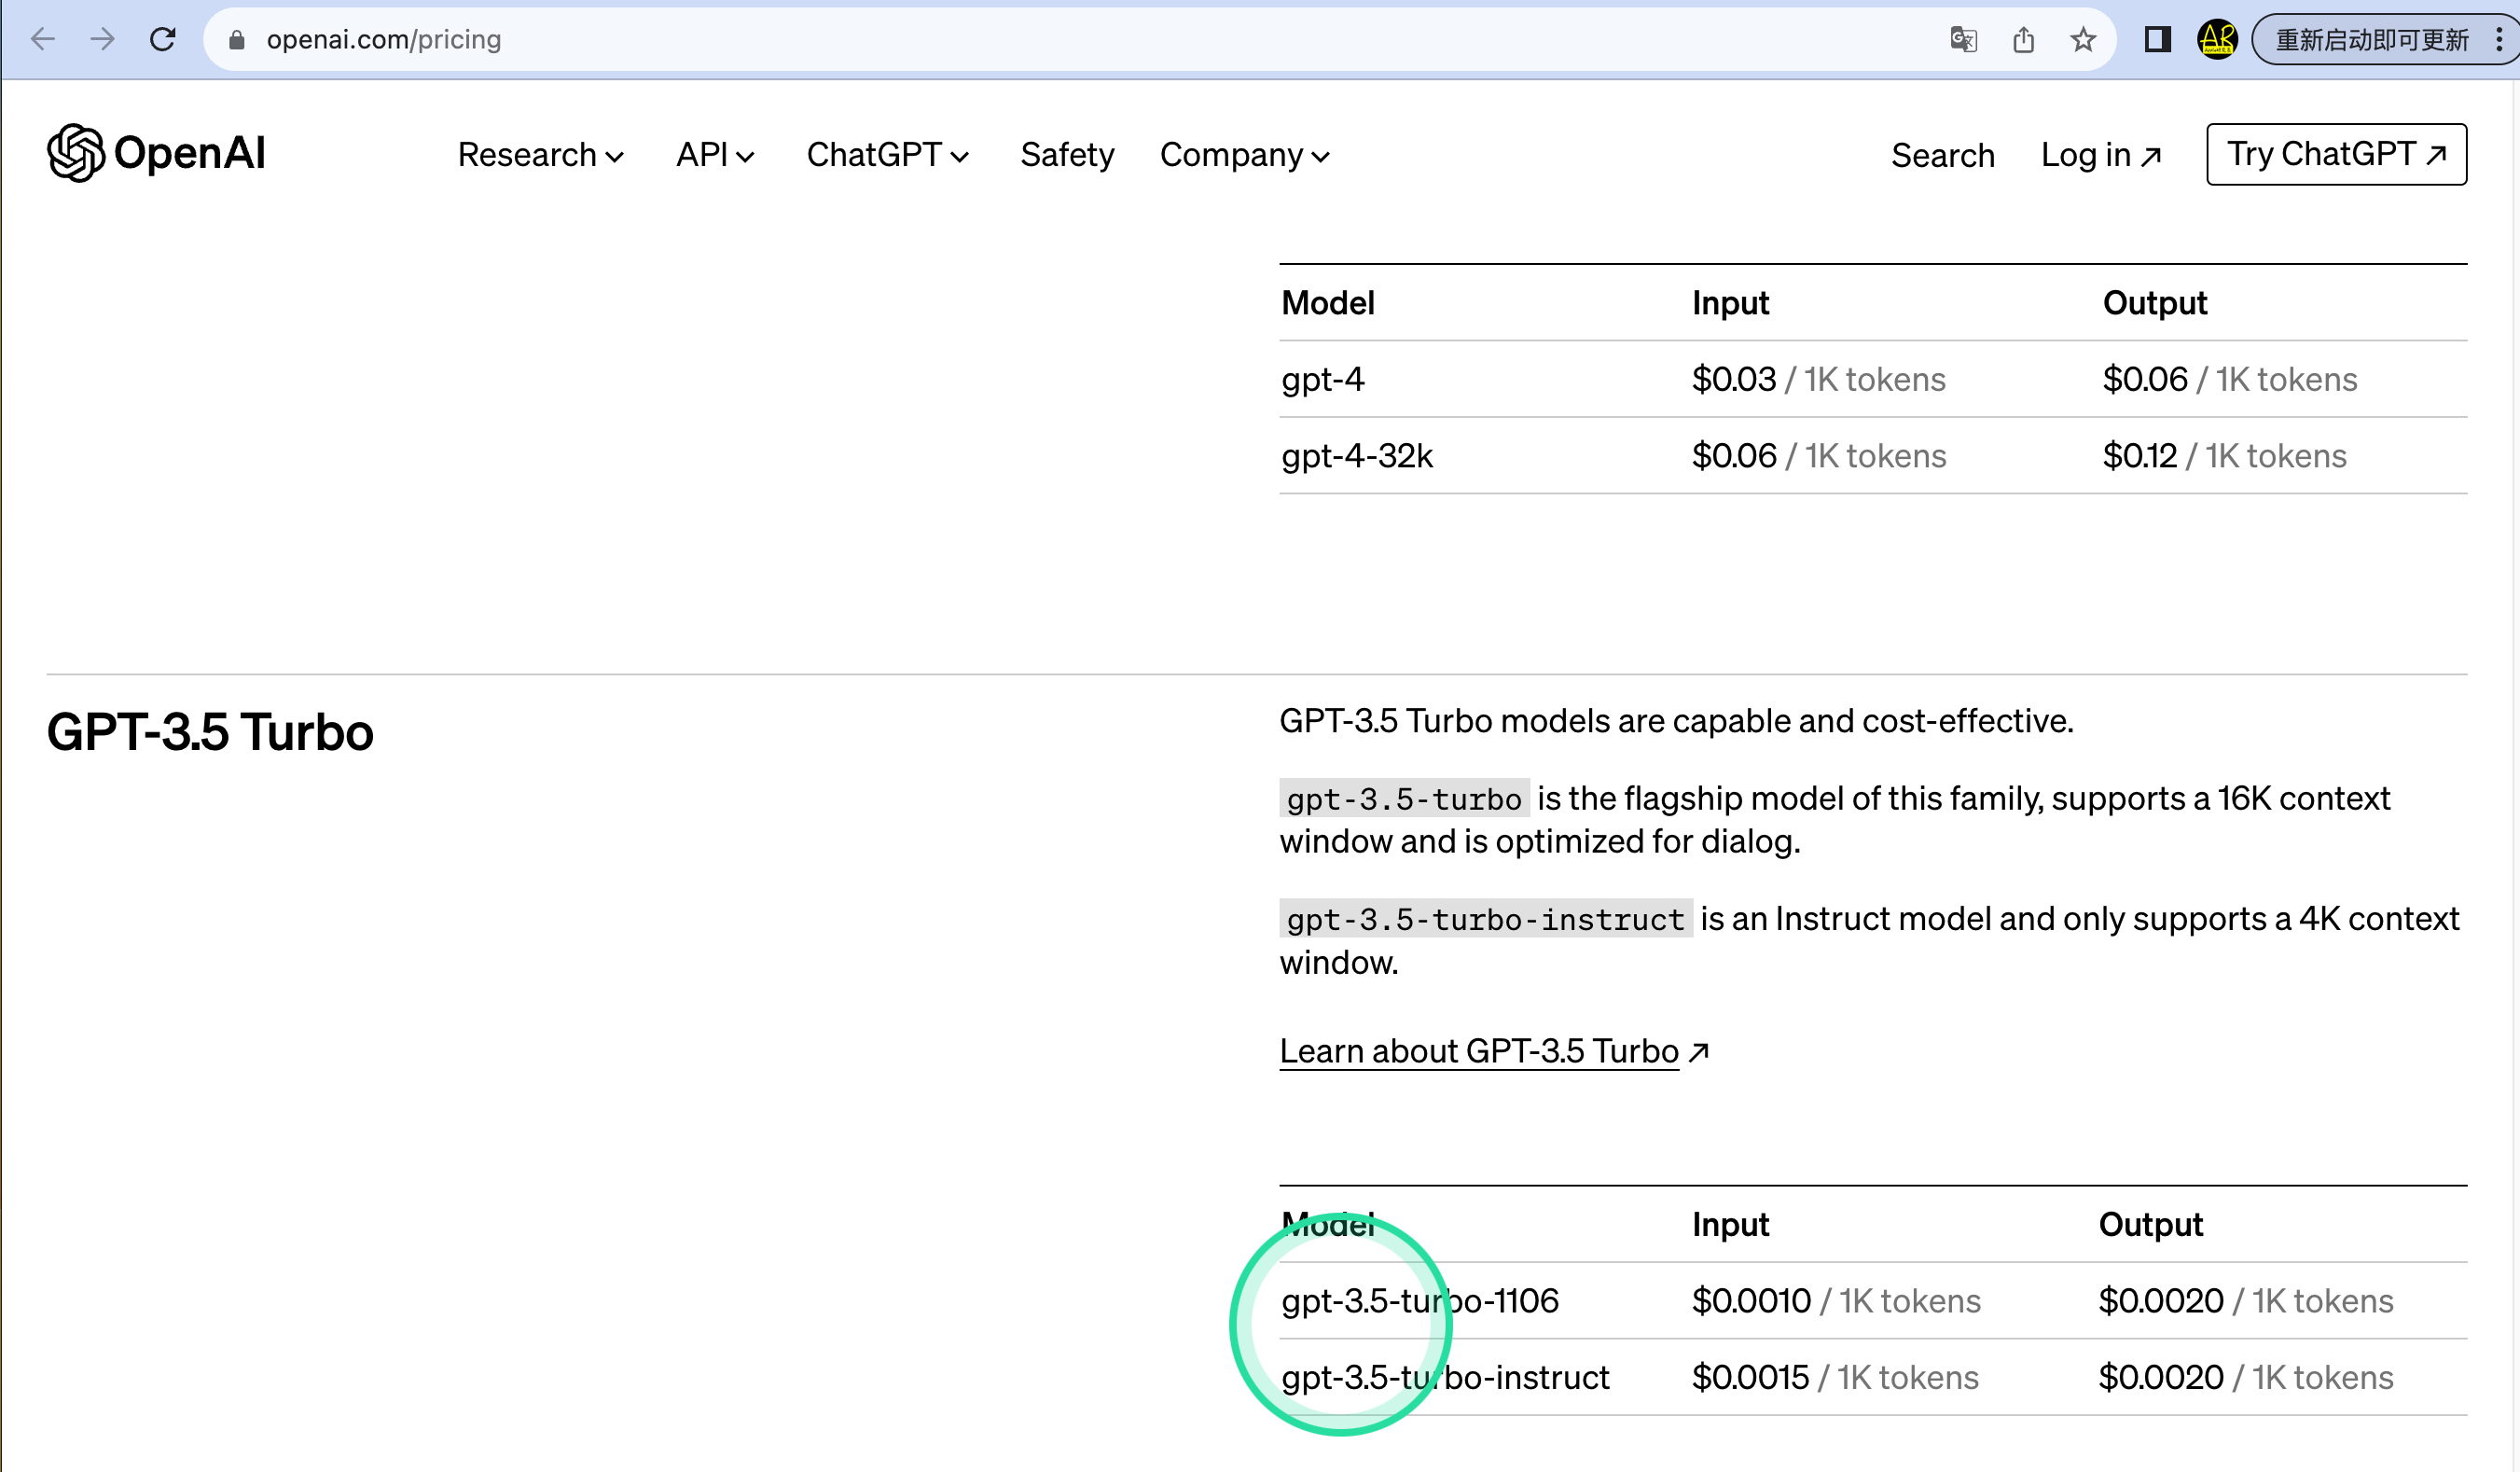Click the Input header in GPT-4 table
Image resolution: width=2520 pixels, height=1472 pixels.
(x=1730, y=302)
